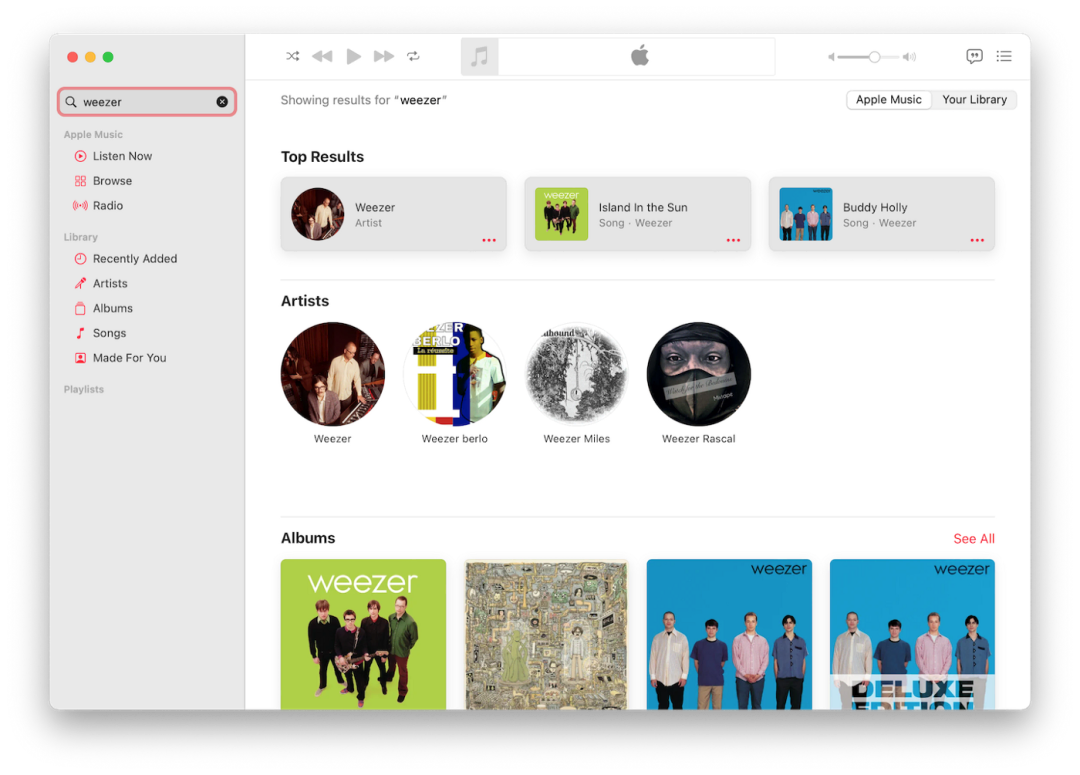Toggle shuffle playback

click(293, 56)
